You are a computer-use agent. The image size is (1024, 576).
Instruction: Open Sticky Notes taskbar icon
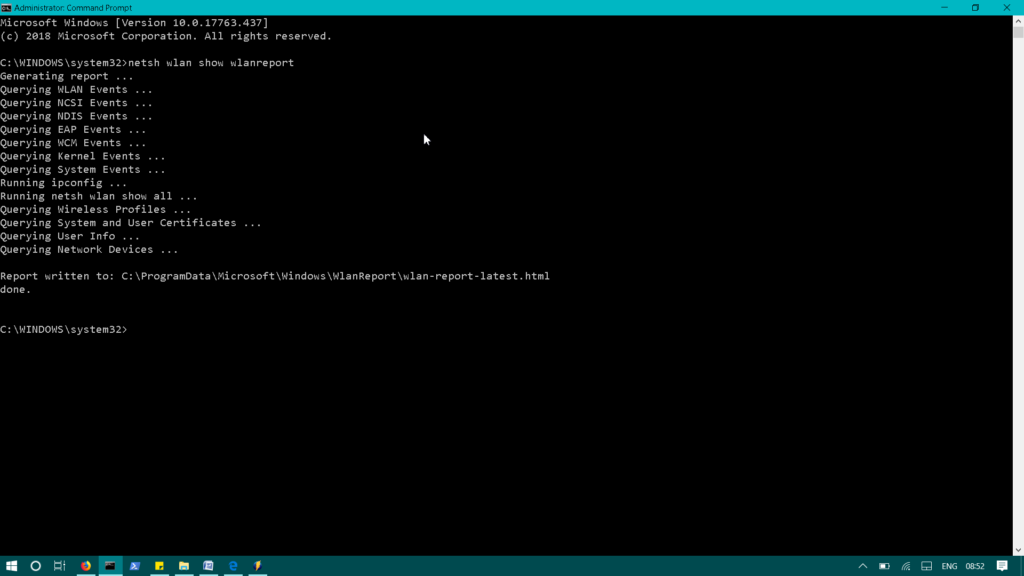pos(159,566)
